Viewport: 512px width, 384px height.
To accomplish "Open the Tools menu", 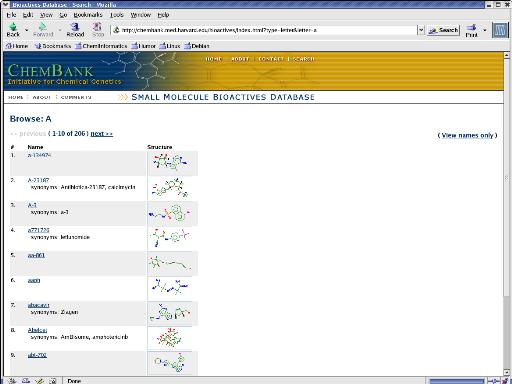I will pyautogui.click(x=117, y=15).
